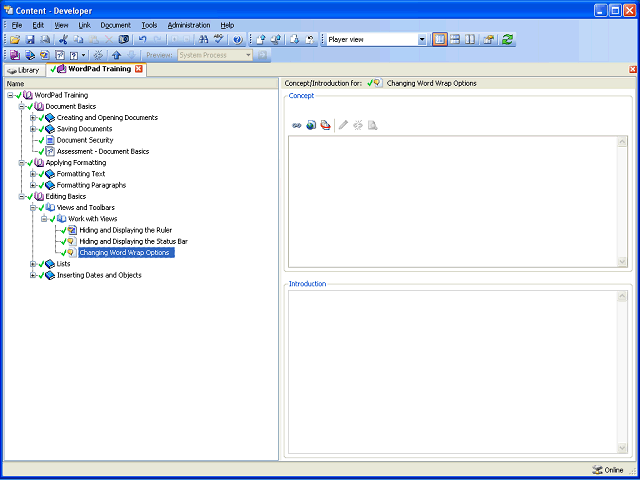Screen dimensions: 640x480
Task: Expand the Saving Documents node
Action: (x=33, y=129)
